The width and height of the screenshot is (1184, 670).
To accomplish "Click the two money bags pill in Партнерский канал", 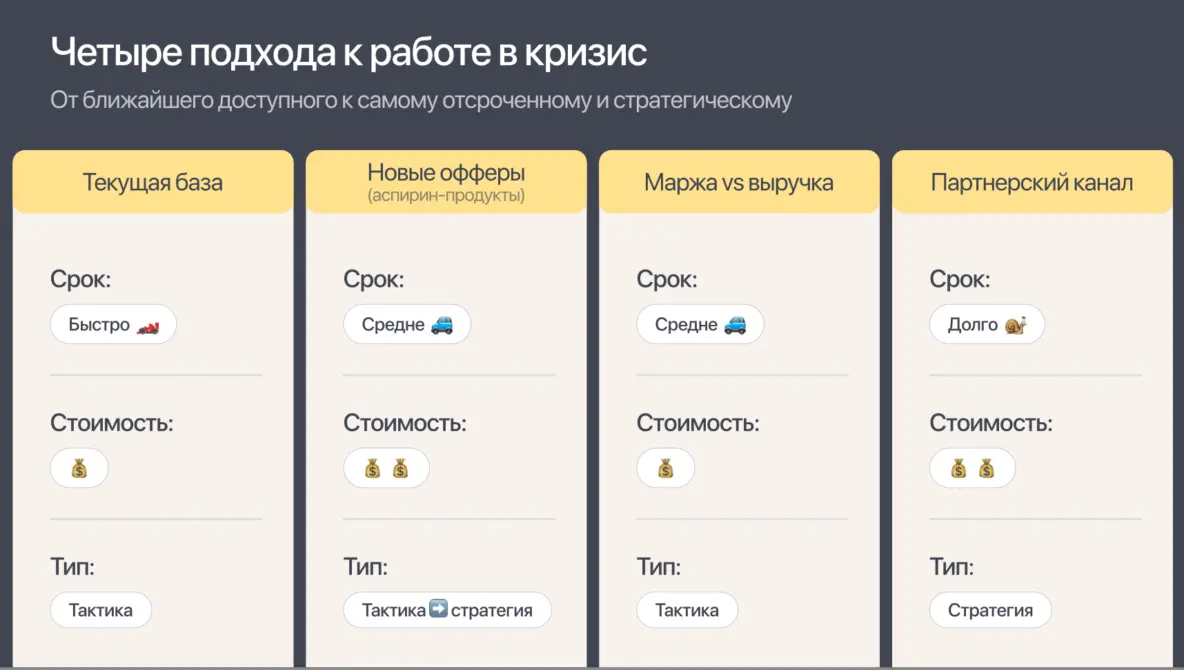I will pos(973,468).
